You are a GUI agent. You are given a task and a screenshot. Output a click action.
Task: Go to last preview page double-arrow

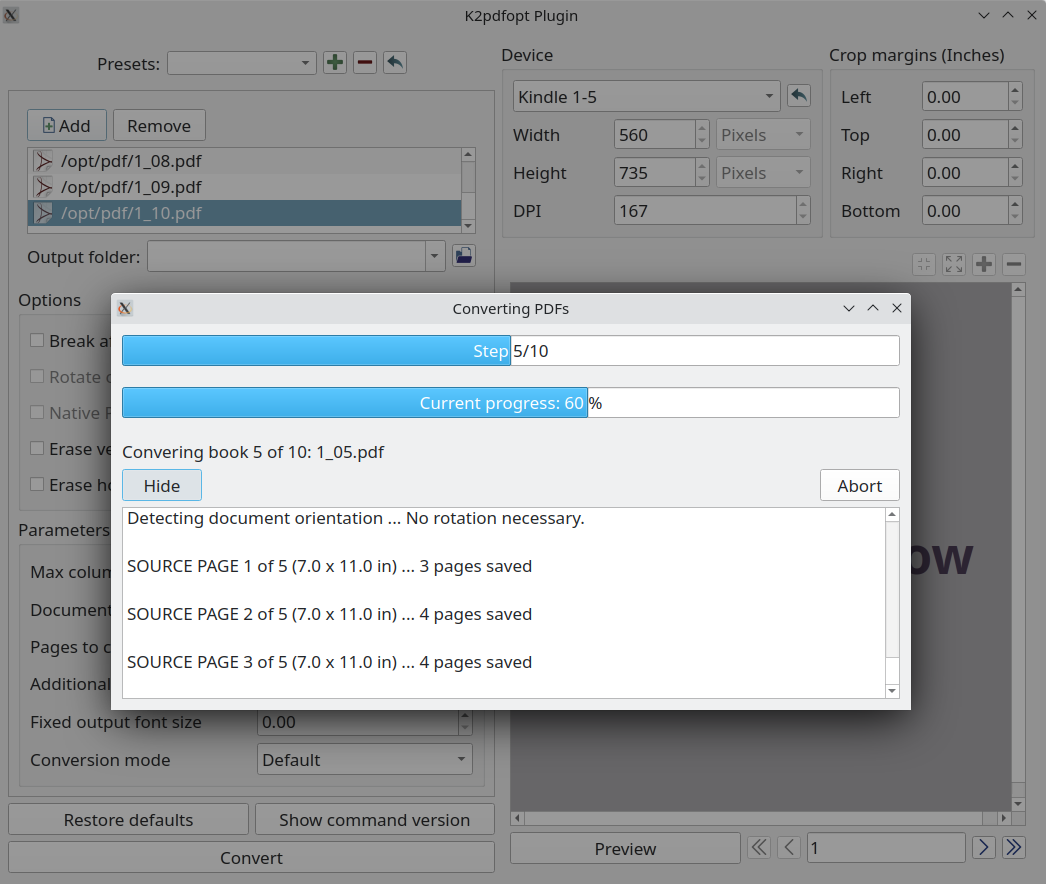[1014, 847]
